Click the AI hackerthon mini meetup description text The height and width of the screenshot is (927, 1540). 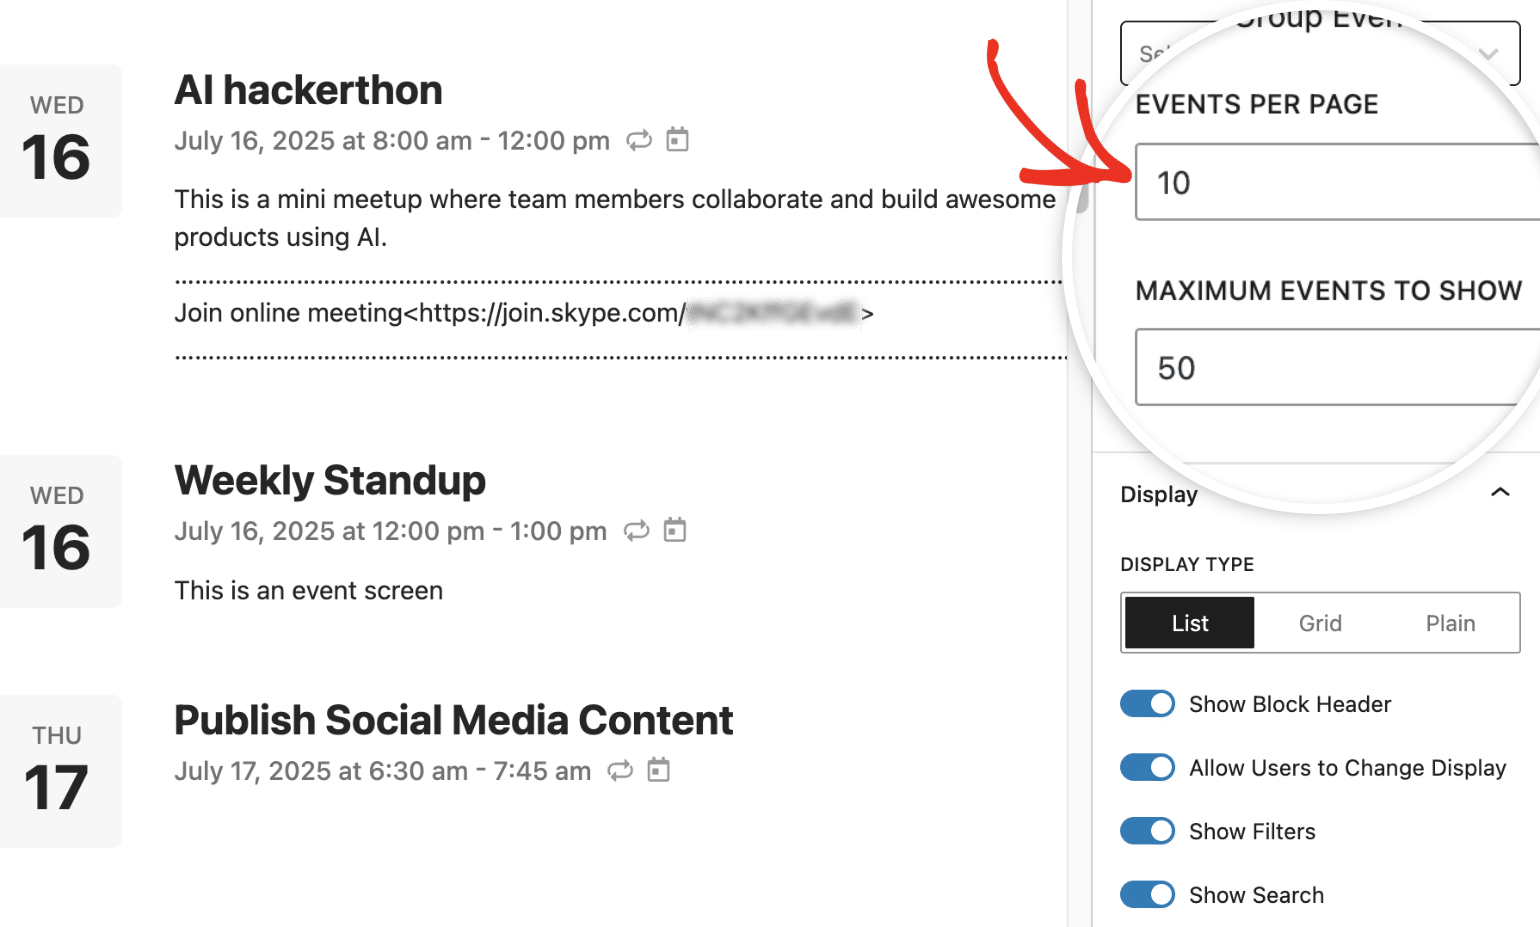coord(615,218)
